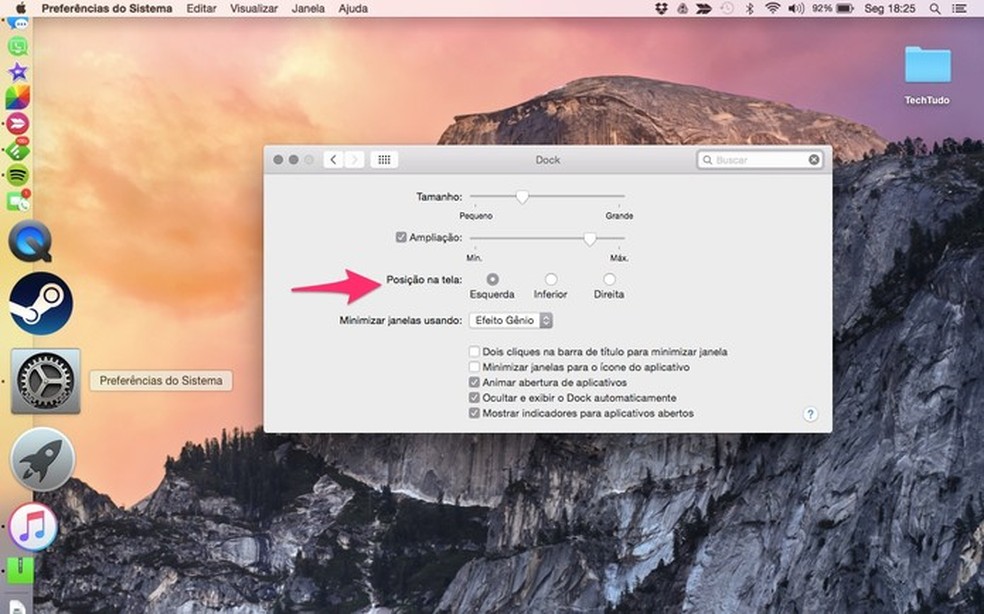Open the Ajuda menu
This screenshot has width=984, height=614.
353,9
